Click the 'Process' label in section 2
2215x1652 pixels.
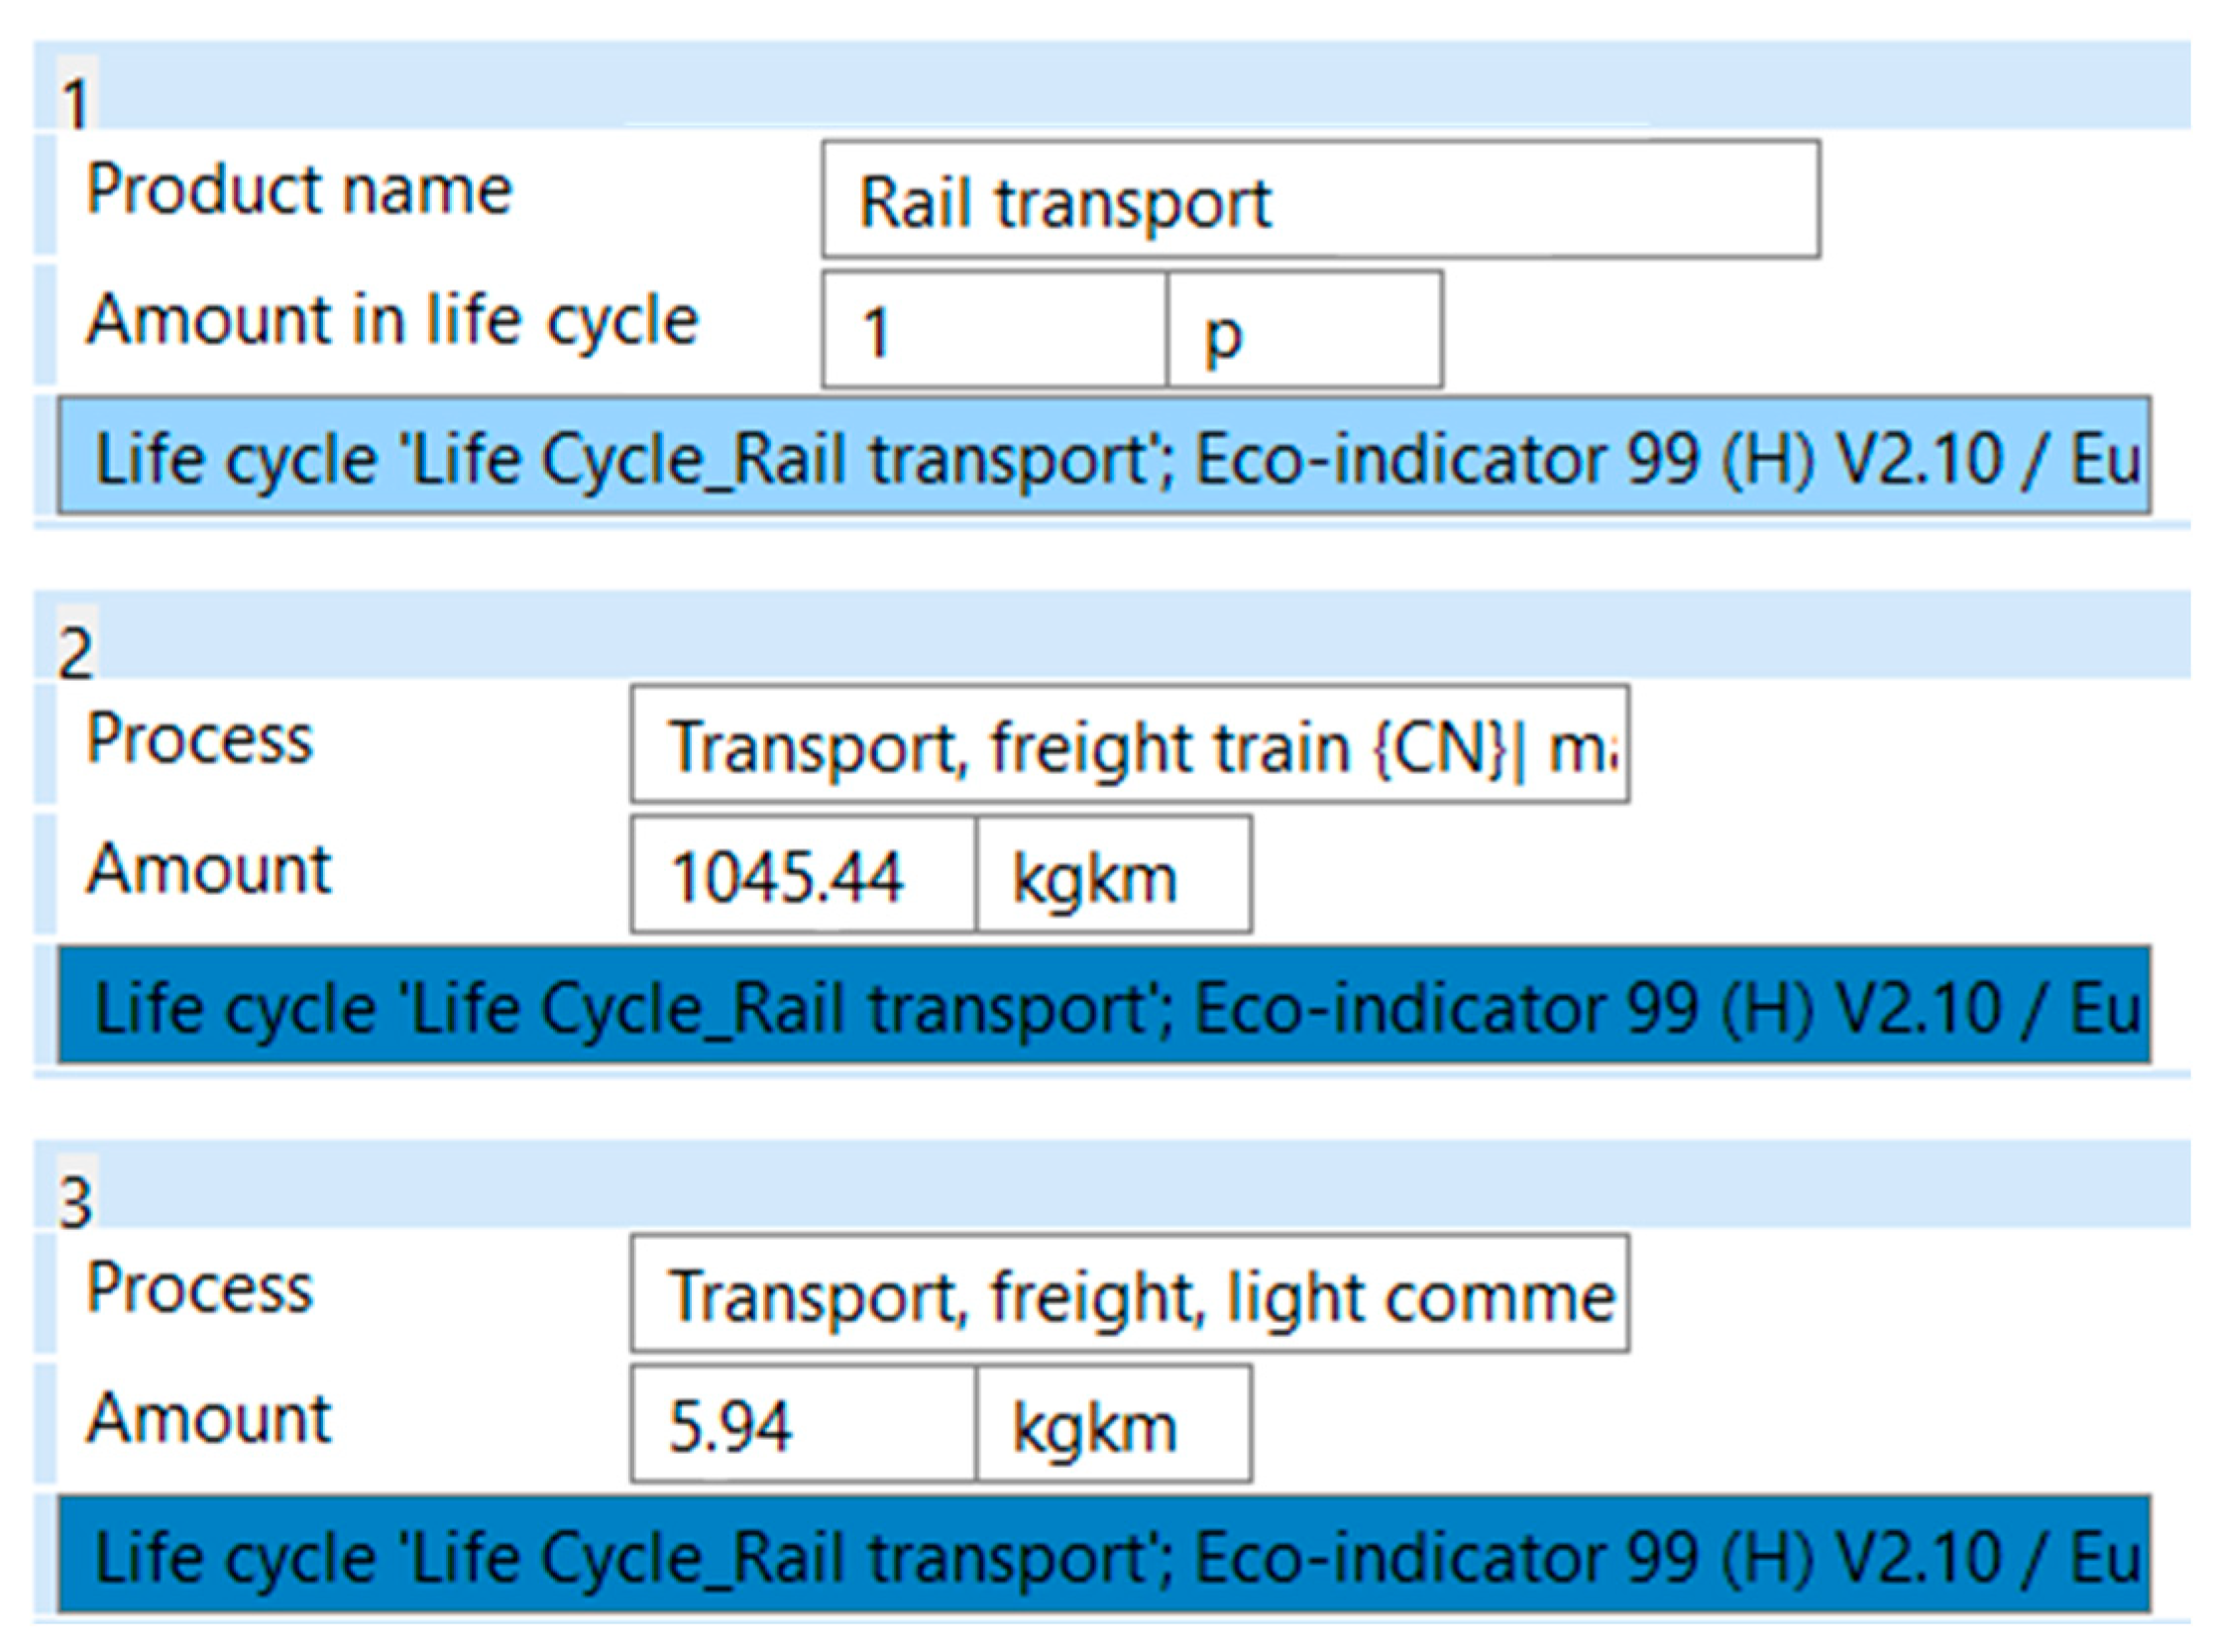(x=199, y=739)
